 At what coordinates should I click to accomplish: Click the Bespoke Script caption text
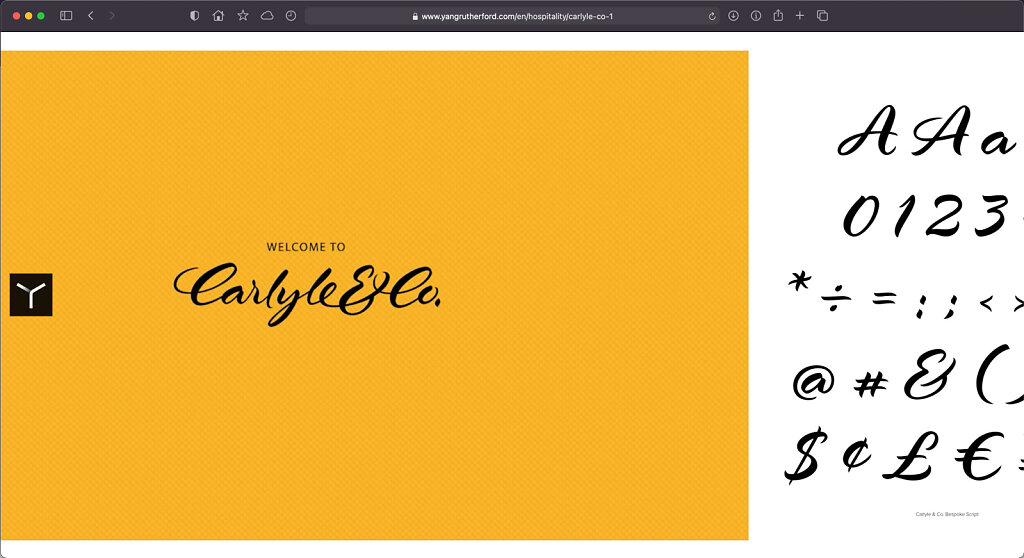tap(947, 514)
